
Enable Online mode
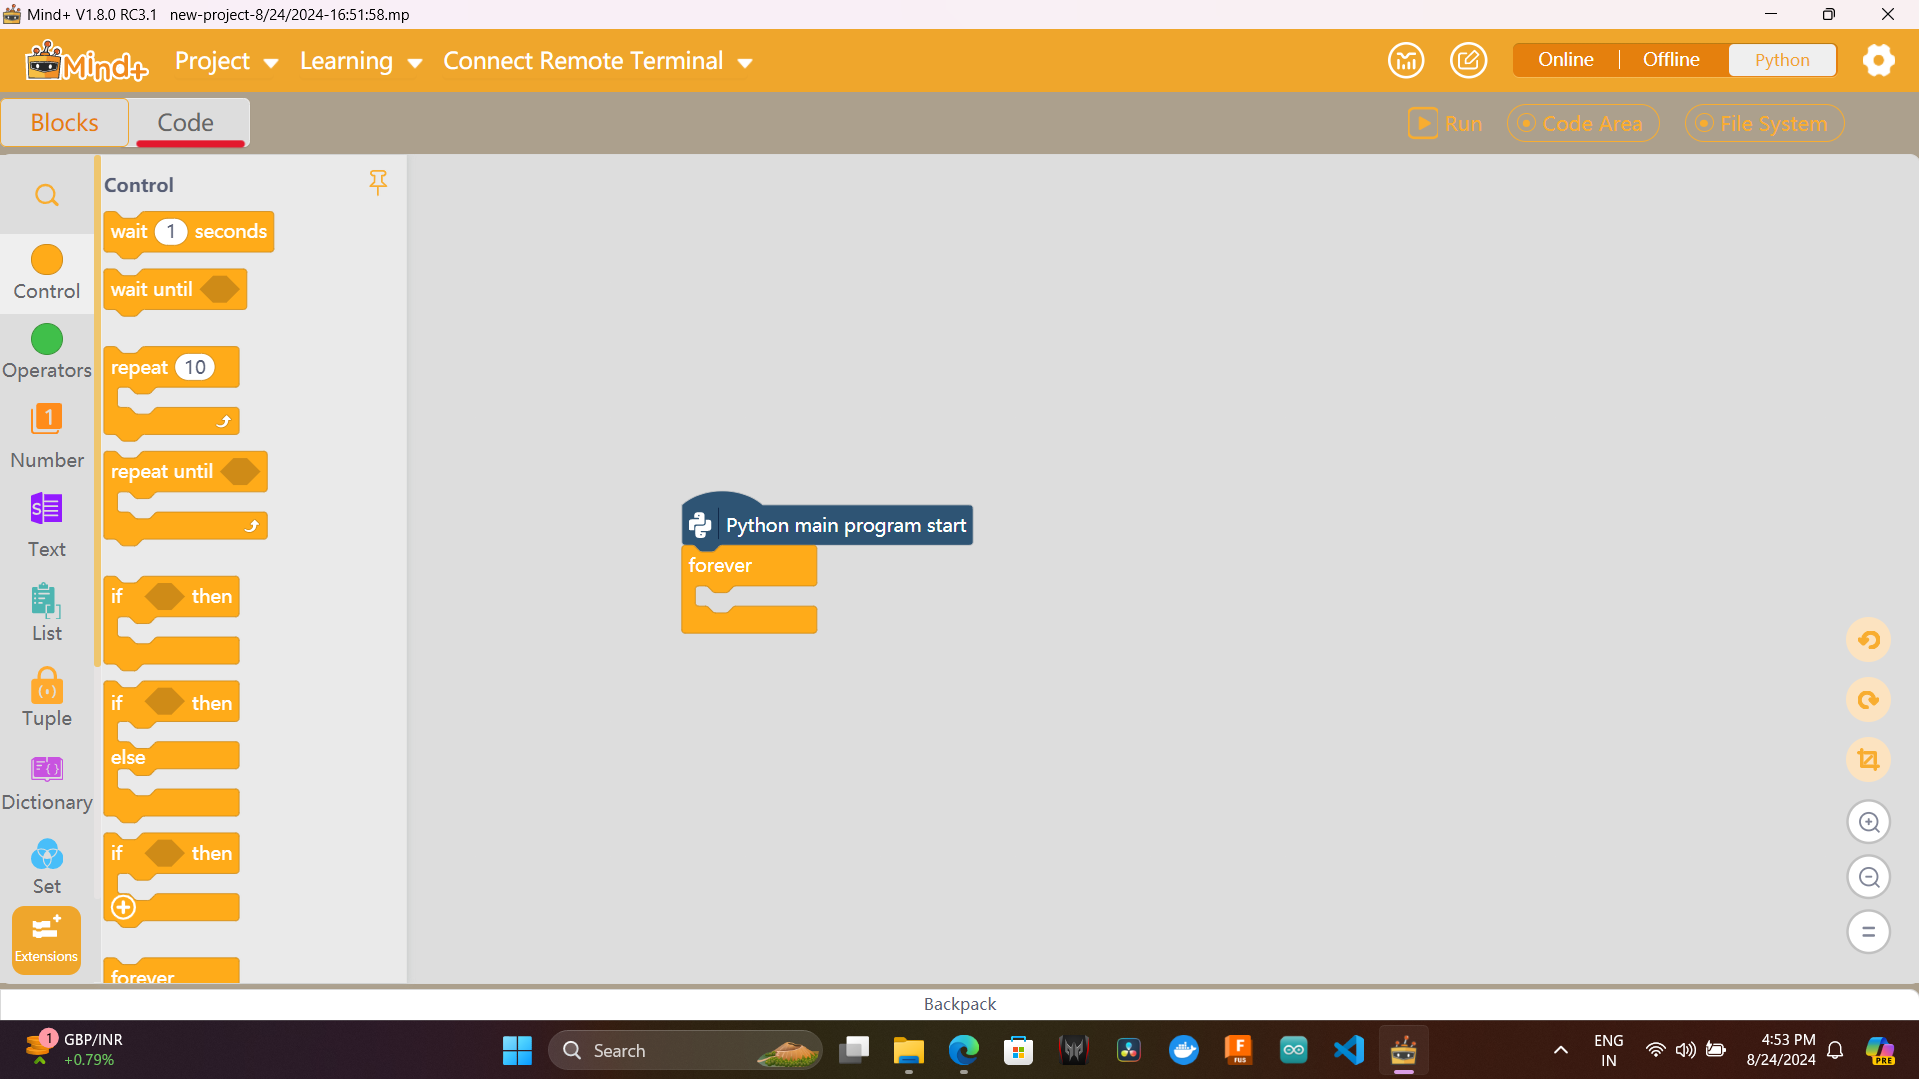coord(1564,59)
